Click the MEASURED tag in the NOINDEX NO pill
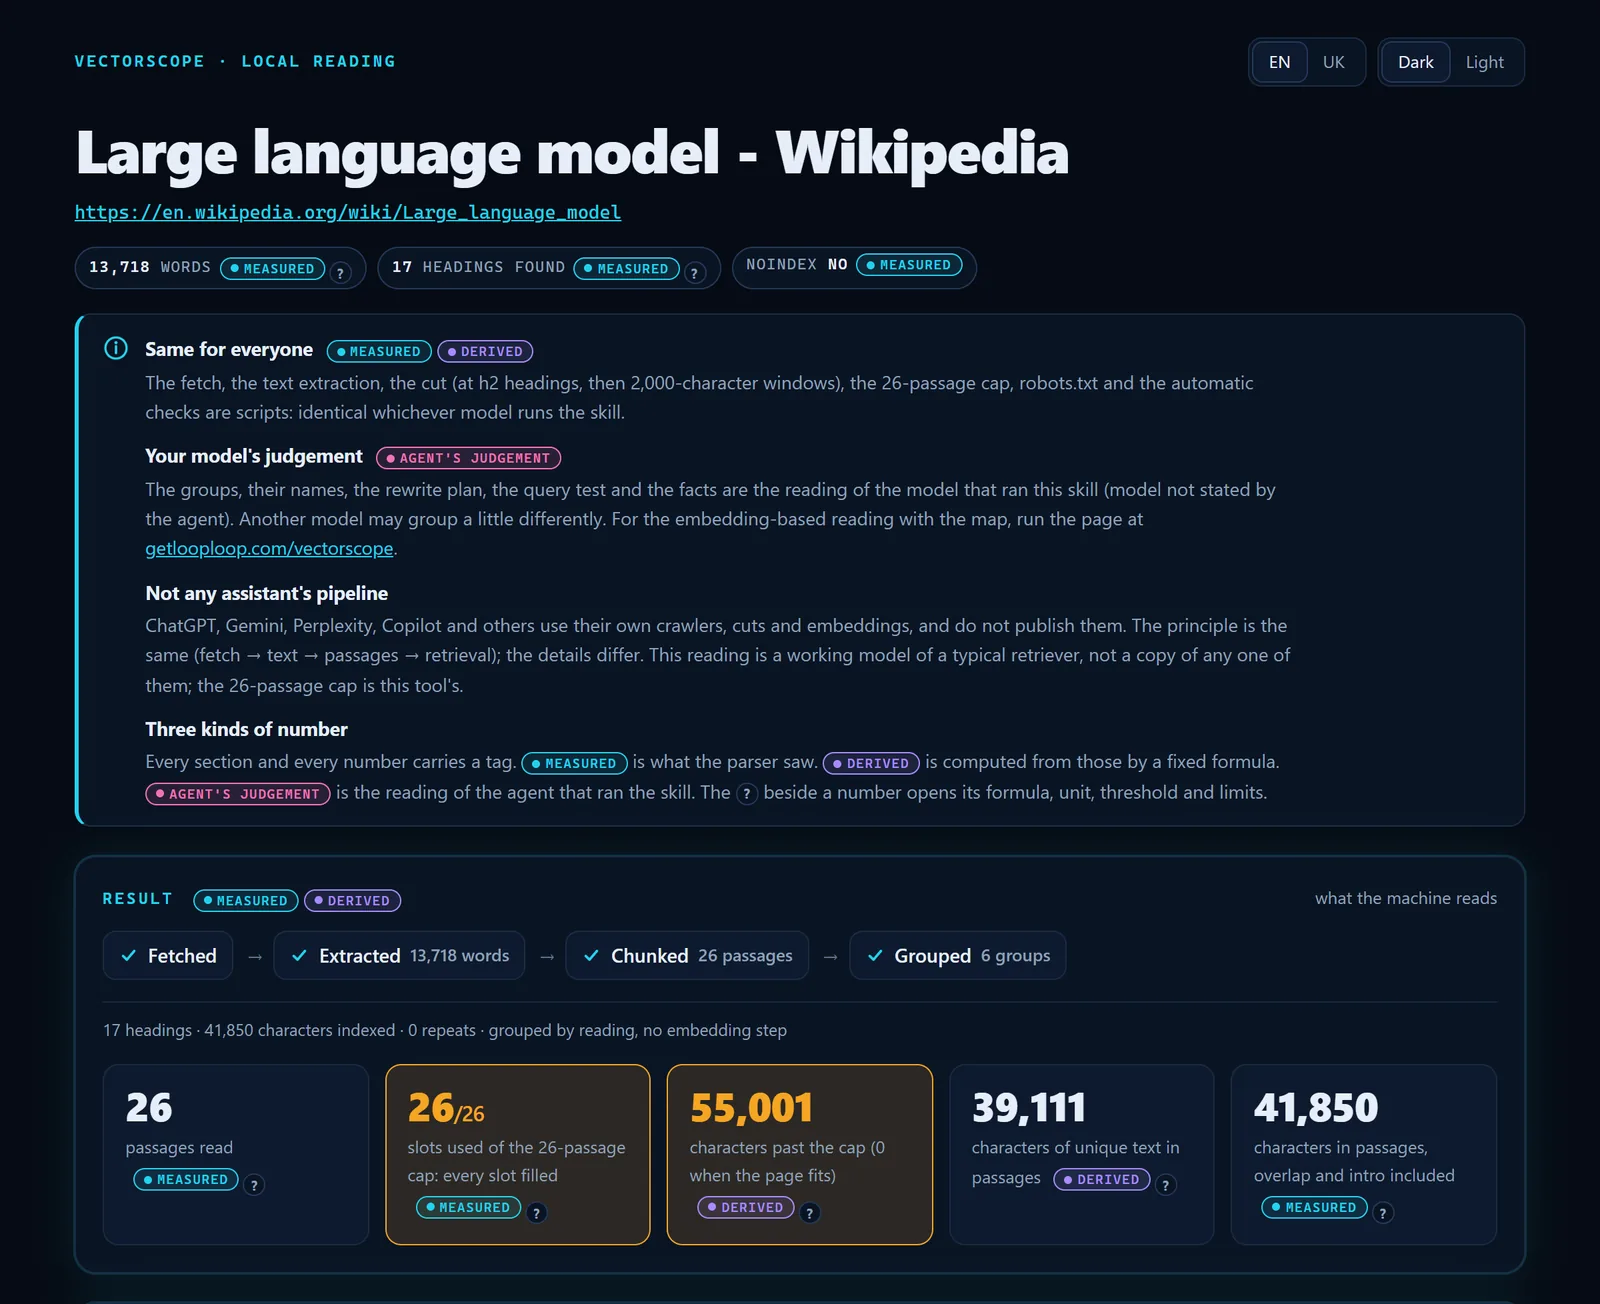Image resolution: width=1600 pixels, height=1304 pixels. (x=909, y=265)
